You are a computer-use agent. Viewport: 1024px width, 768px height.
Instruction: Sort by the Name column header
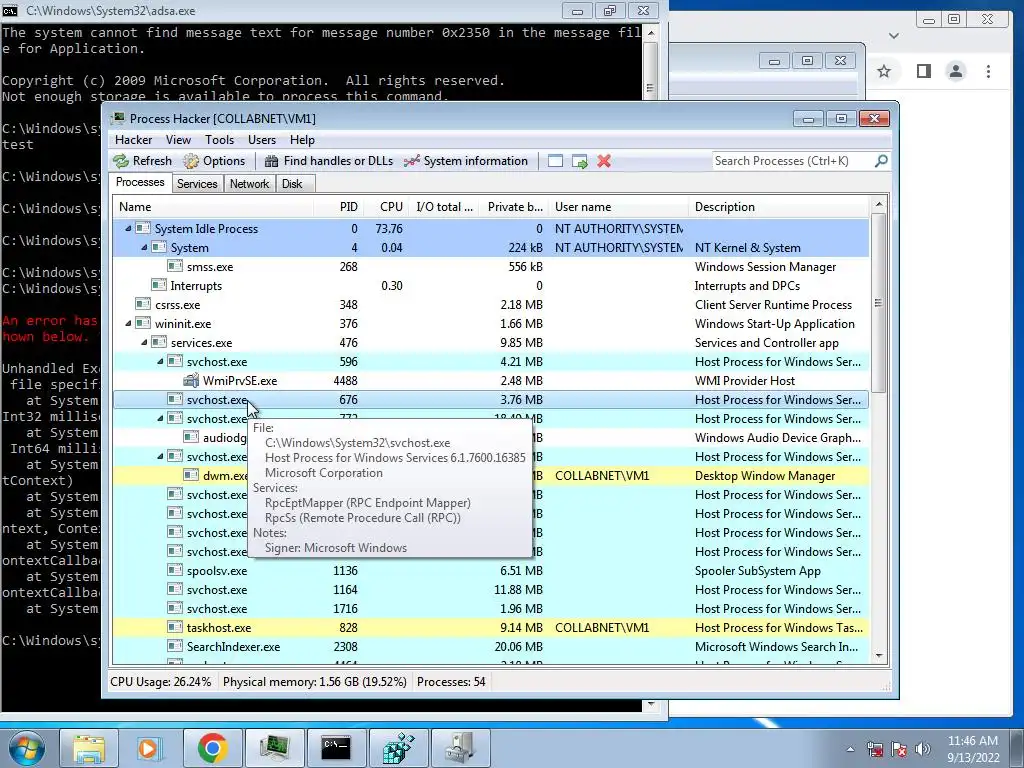click(213, 207)
